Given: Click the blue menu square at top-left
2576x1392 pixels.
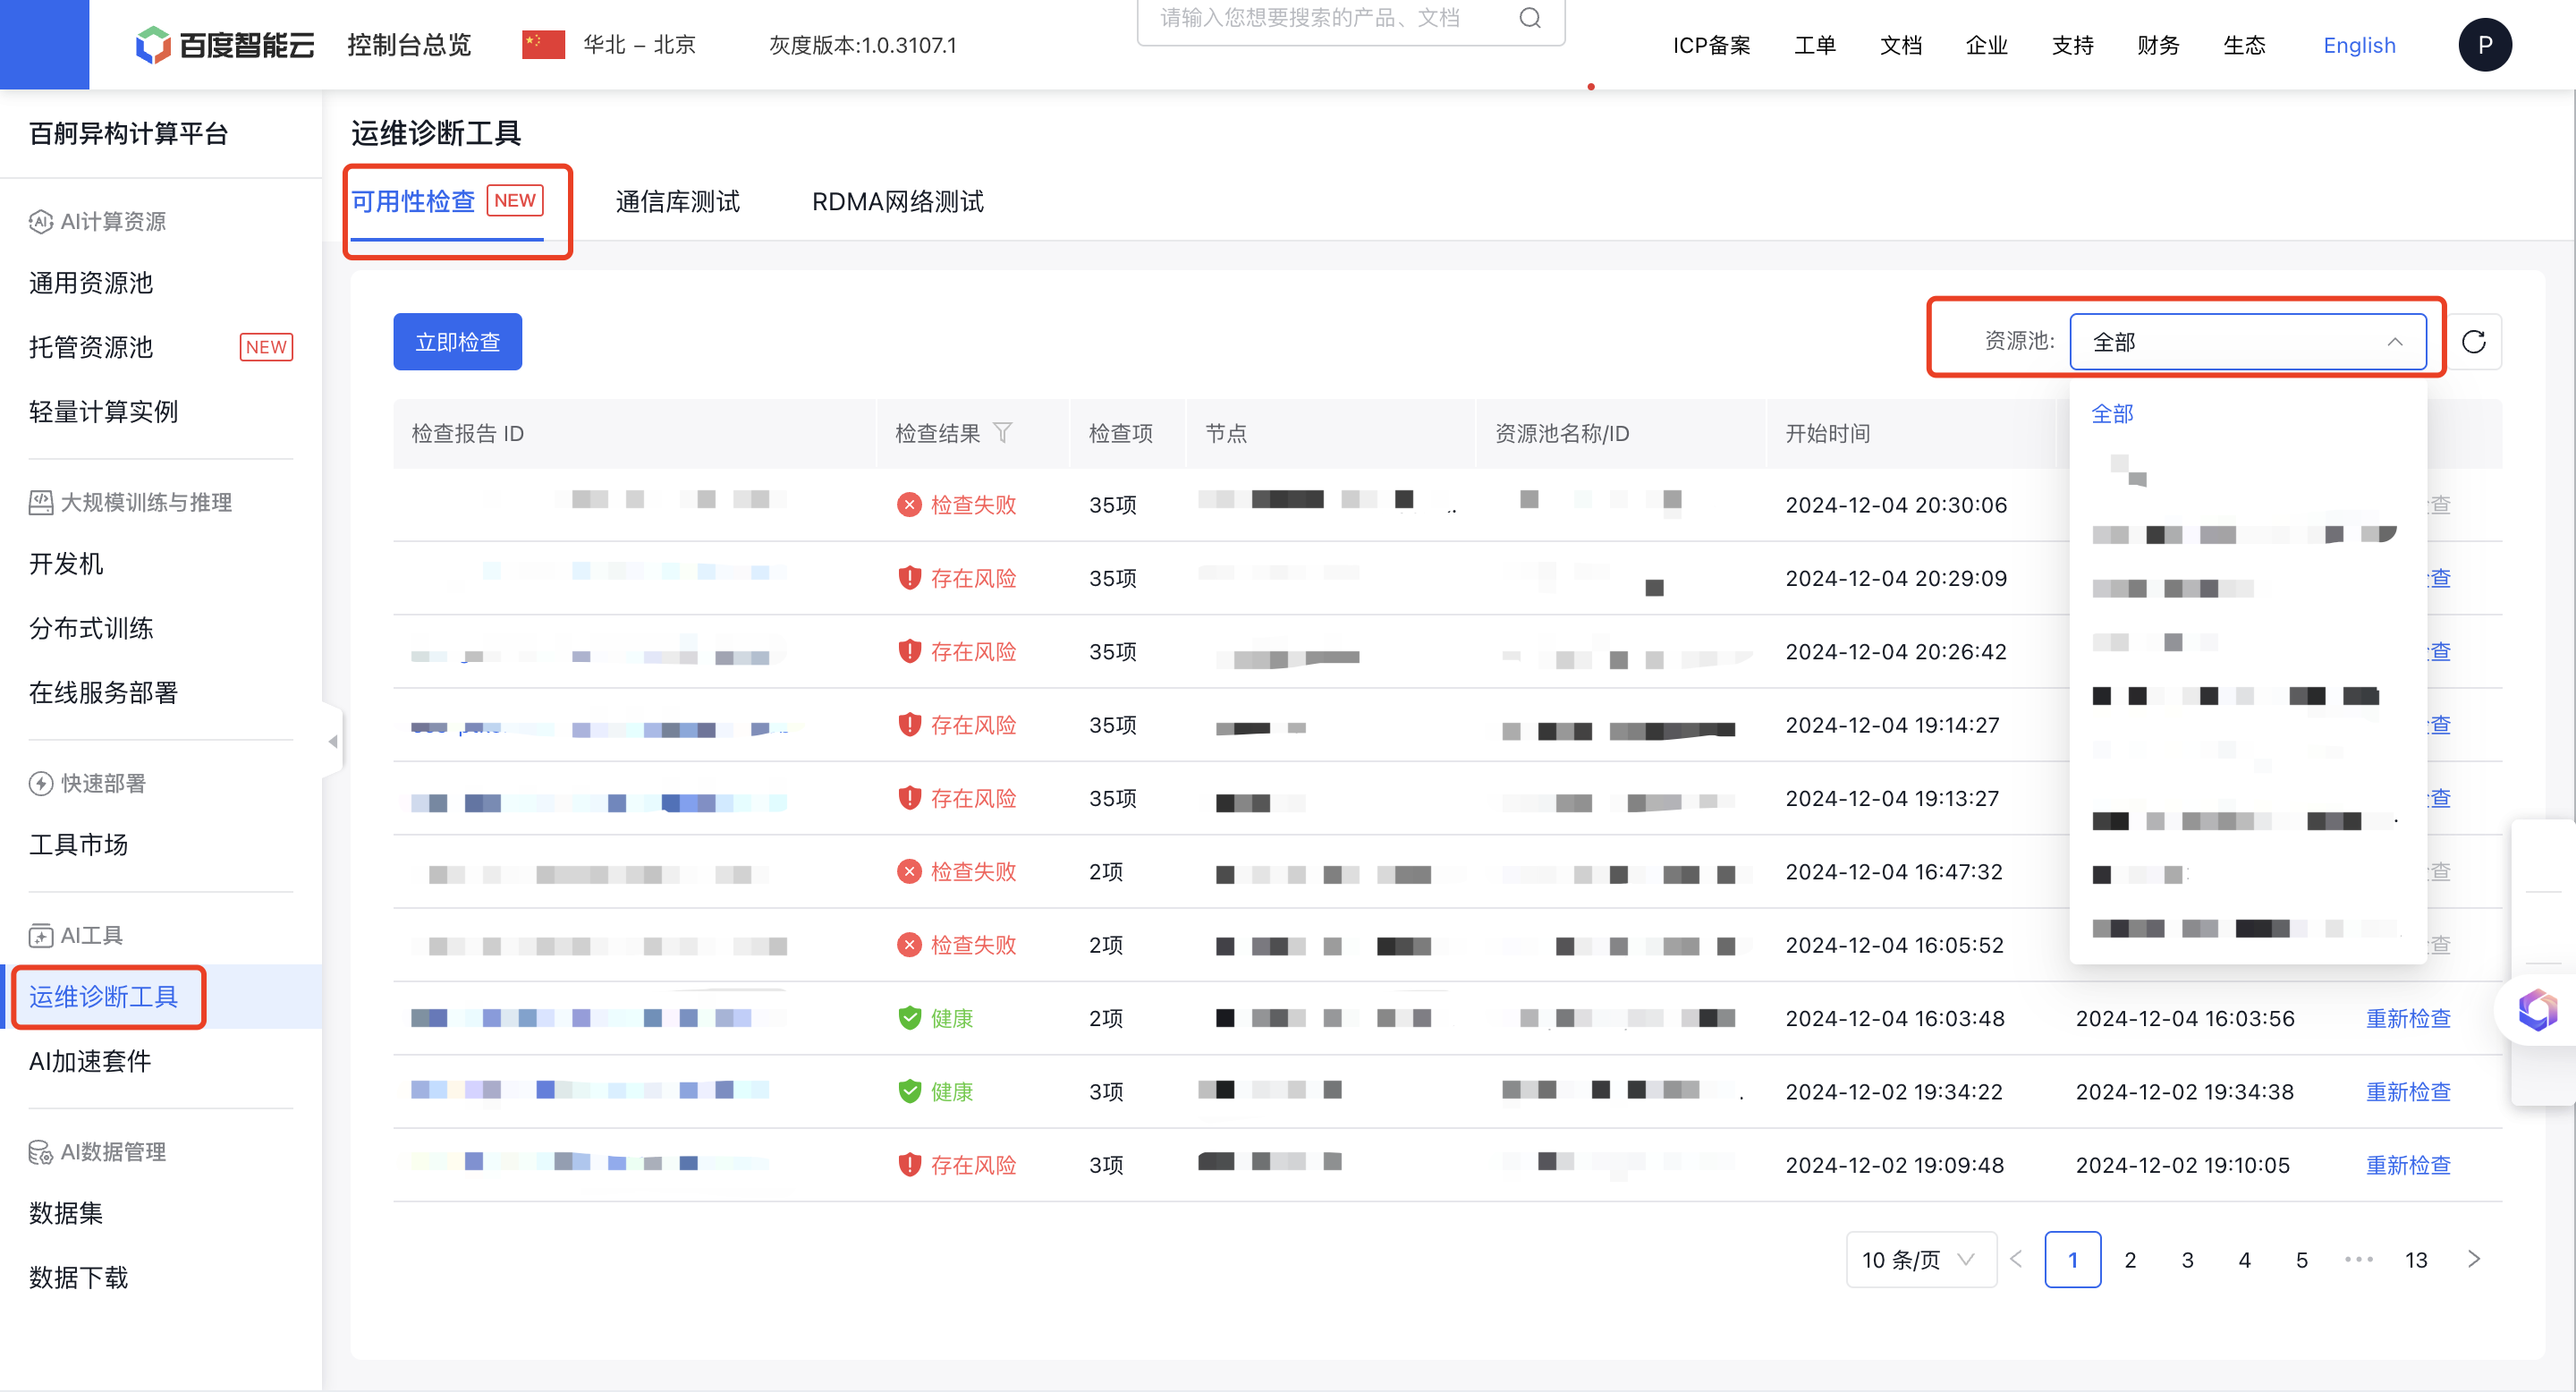Looking at the screenshot, I should pos(44,45).
